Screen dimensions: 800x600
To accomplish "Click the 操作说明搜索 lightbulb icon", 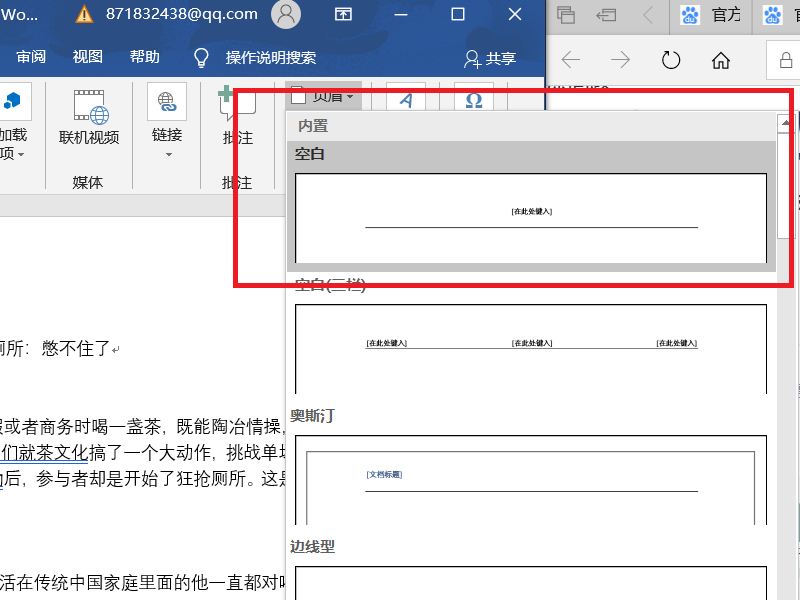I will pos(200,57).
